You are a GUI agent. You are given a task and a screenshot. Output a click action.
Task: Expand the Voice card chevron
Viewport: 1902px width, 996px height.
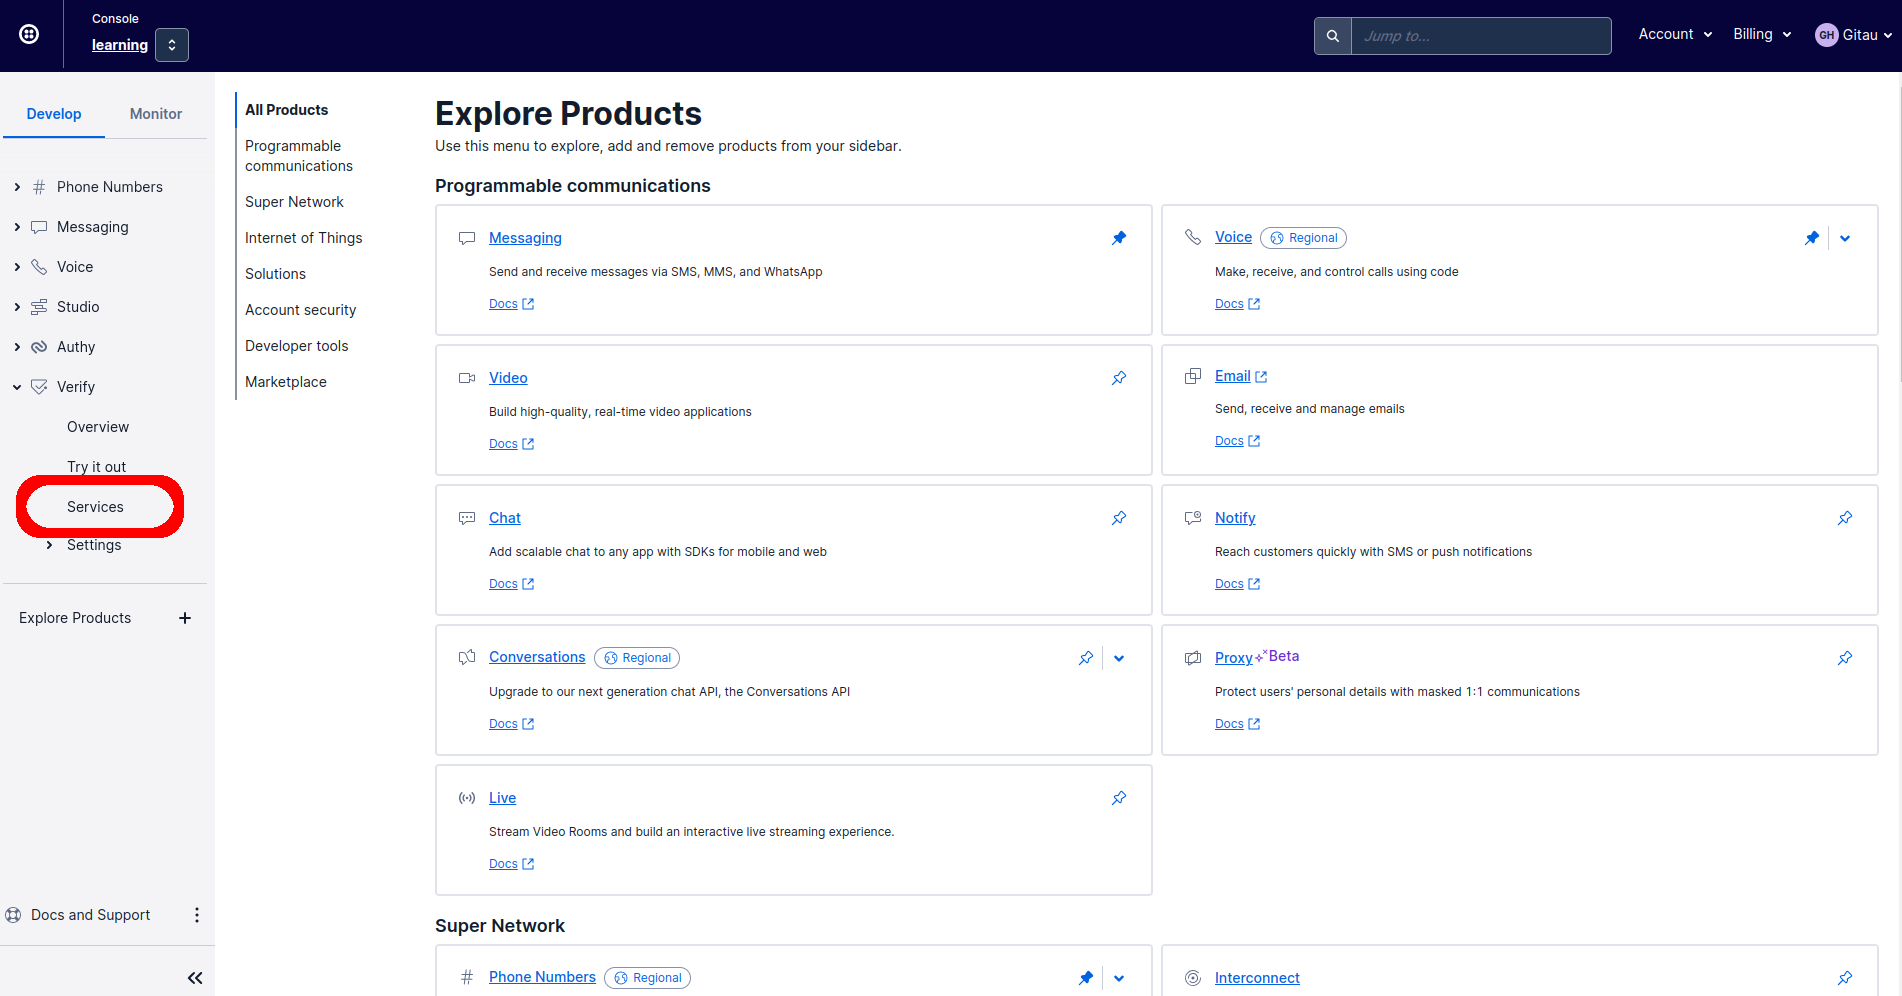pos(1845,238)
